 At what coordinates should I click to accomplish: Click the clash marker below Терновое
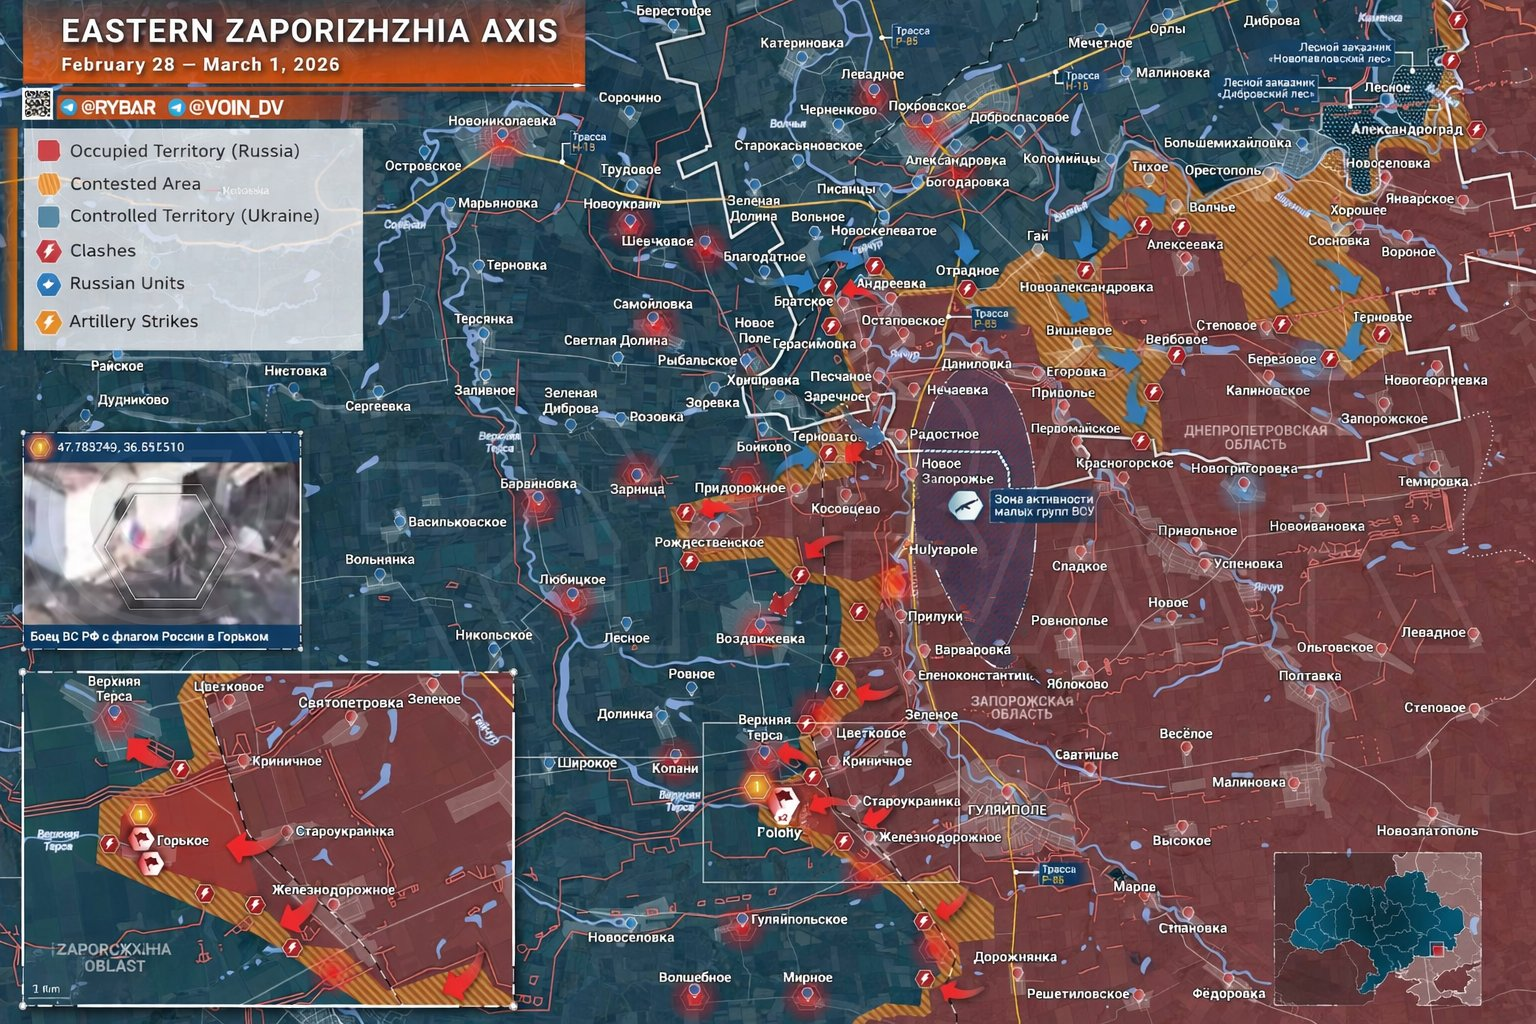(1381, 335)
